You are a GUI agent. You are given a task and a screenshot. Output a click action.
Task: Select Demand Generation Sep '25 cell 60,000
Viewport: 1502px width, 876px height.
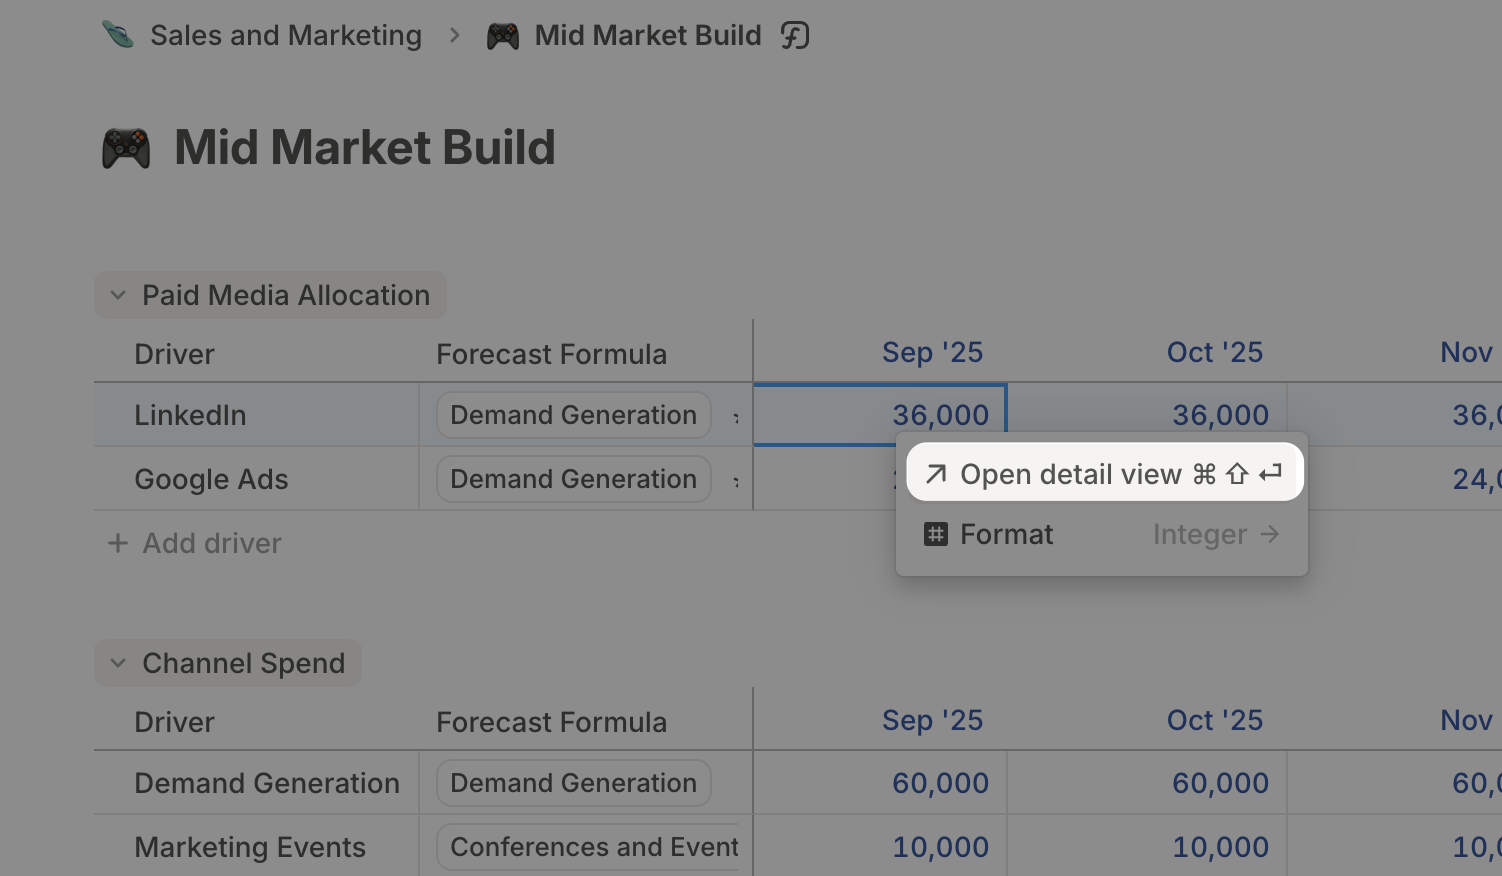[x=880, y=783]
